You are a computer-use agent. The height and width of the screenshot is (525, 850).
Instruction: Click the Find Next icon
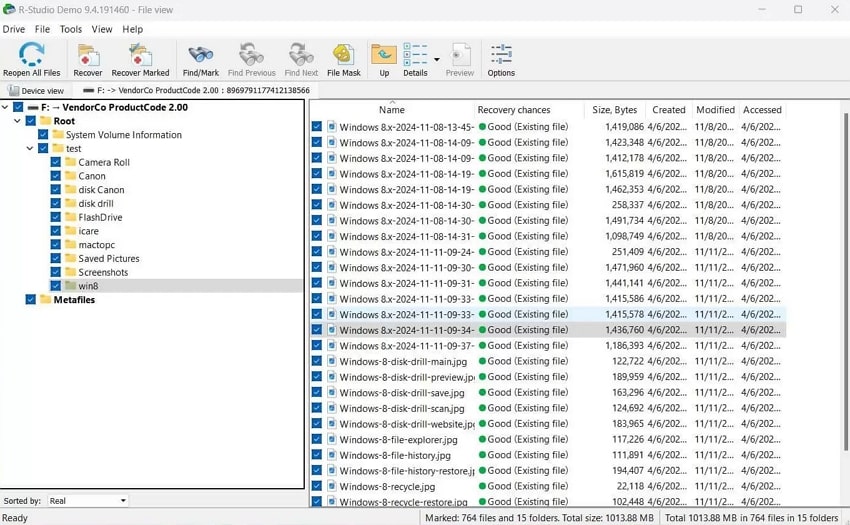(x=301, y=55)
